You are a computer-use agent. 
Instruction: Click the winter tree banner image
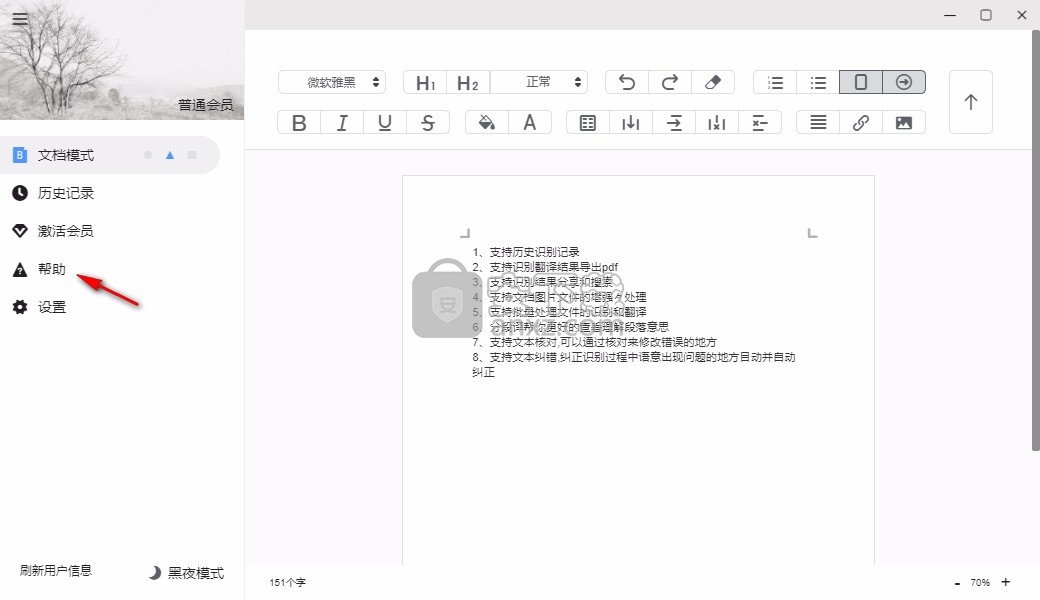[x=122, y=60]
